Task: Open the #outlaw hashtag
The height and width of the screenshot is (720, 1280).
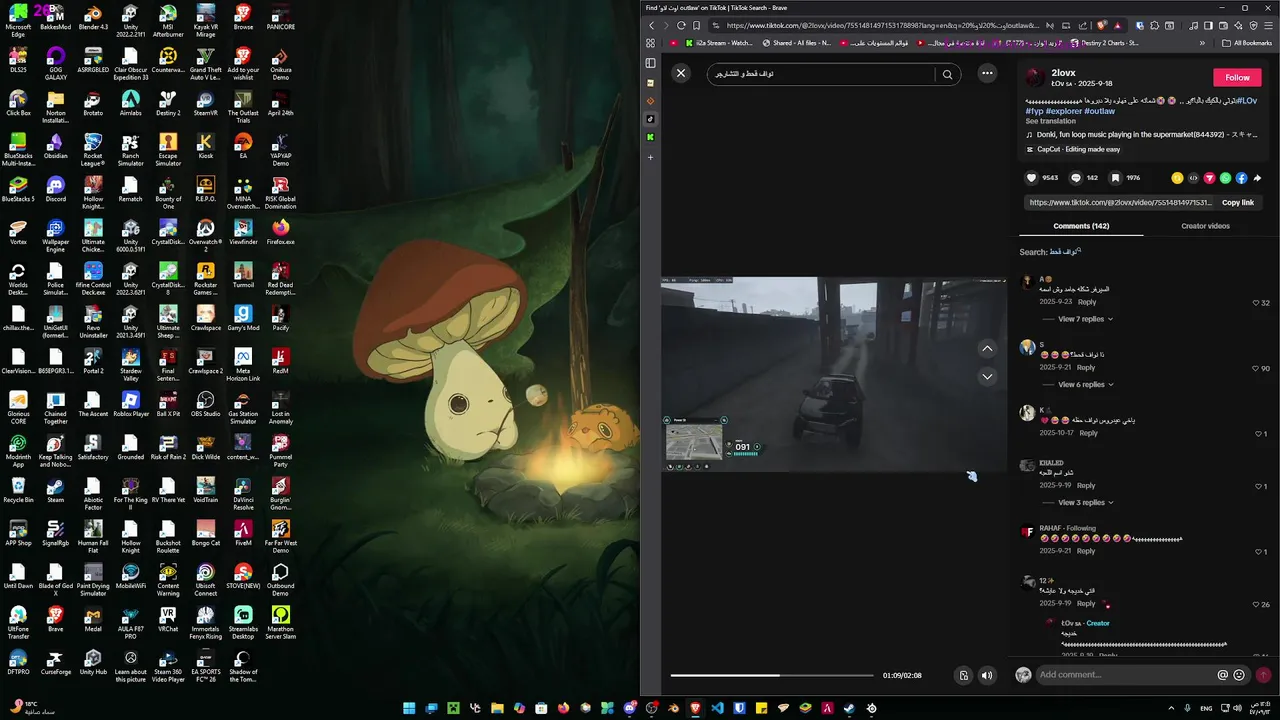Action: [x=1100, y=111]
